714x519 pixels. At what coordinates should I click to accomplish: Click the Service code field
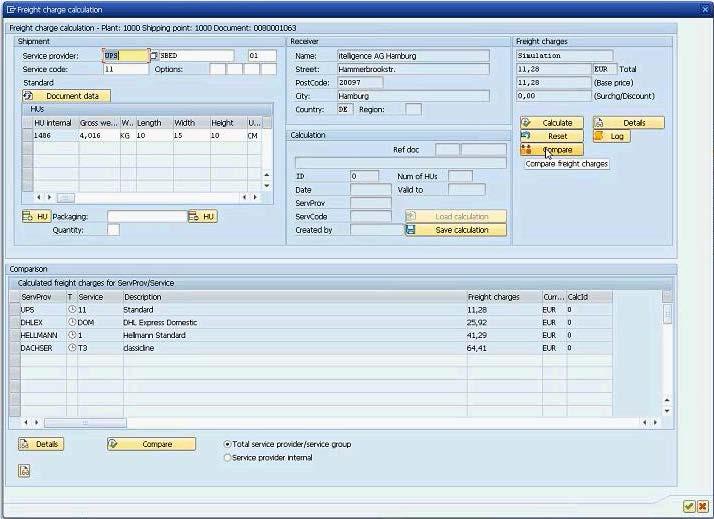pyautogui.click(x=126, y=69)
